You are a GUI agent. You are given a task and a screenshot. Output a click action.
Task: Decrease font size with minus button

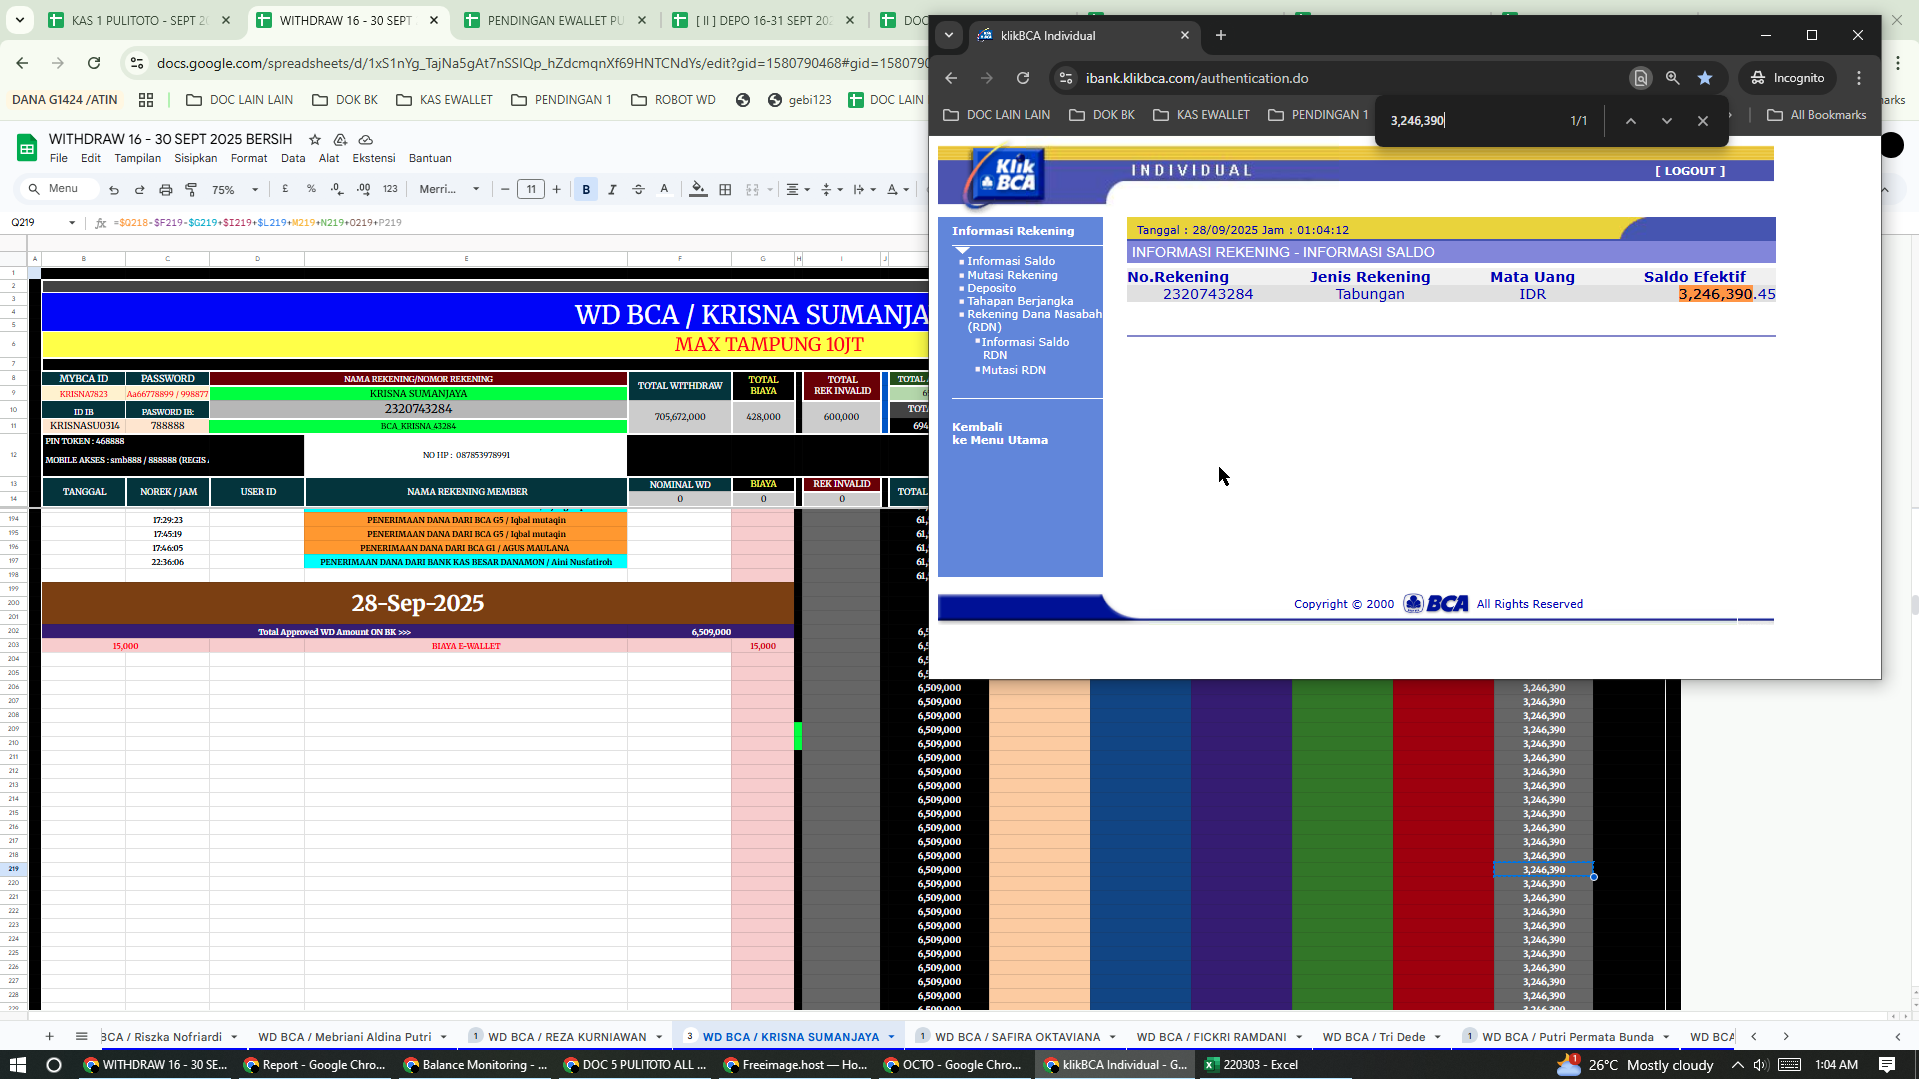[505, 189]
